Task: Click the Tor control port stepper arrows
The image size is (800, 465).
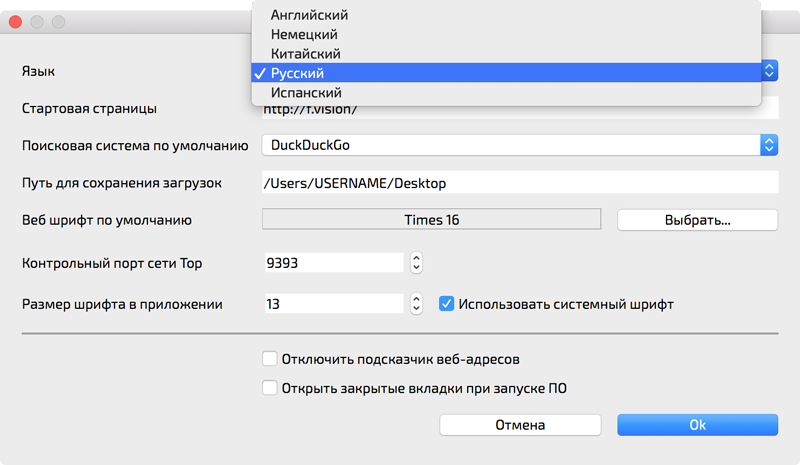Action: coord(417,263)
